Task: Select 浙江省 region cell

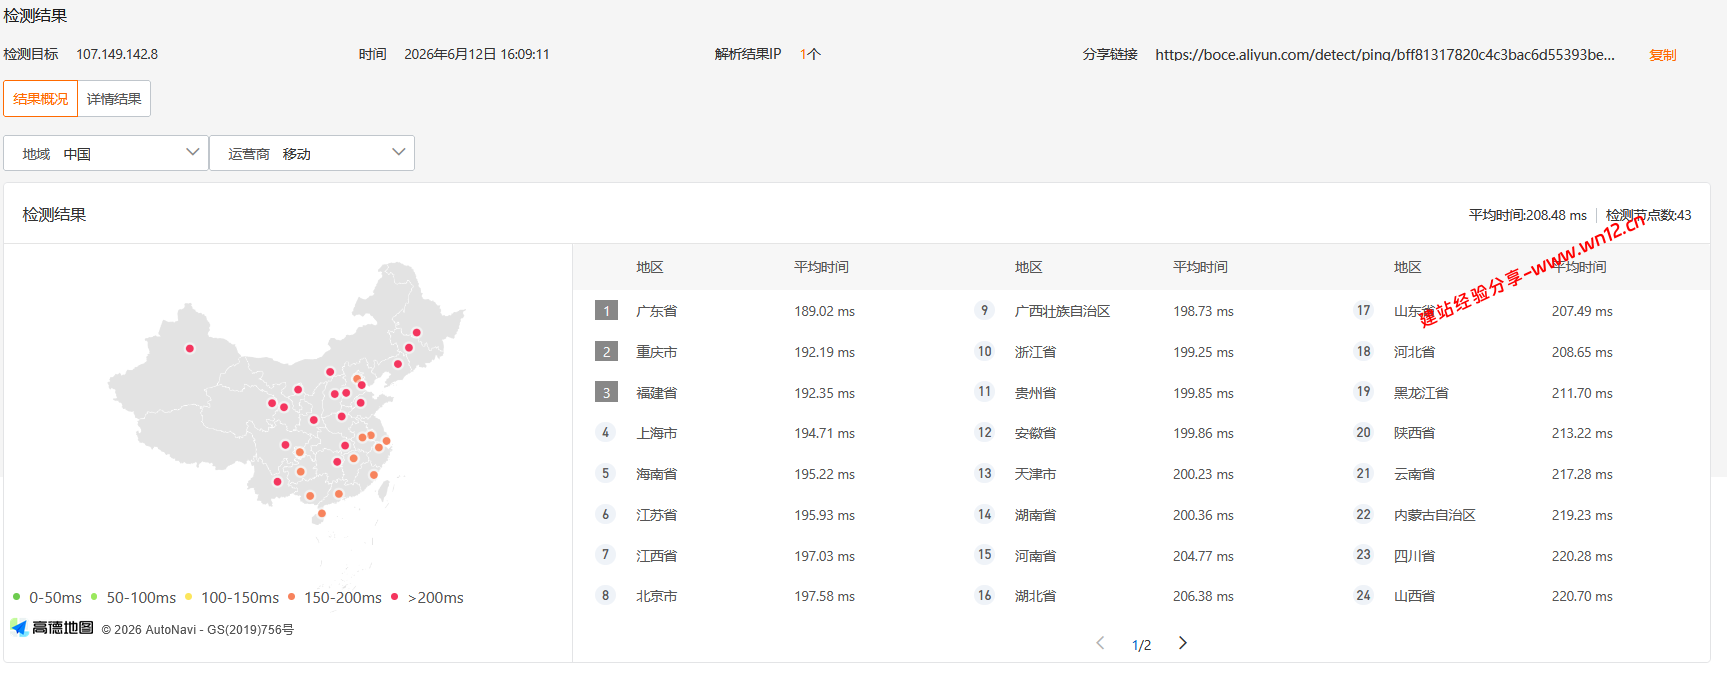Action: click(1035, 352)
